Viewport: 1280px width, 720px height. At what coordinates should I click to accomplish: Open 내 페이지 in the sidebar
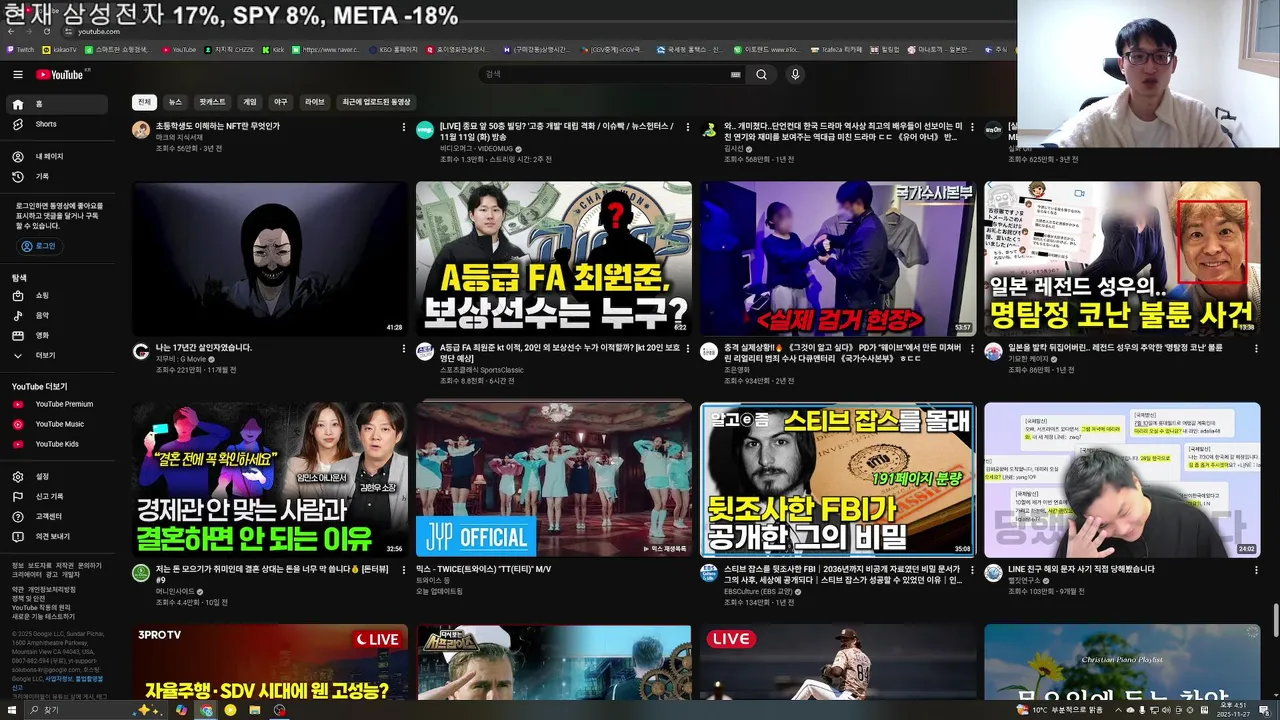click(x=57, y=157)
